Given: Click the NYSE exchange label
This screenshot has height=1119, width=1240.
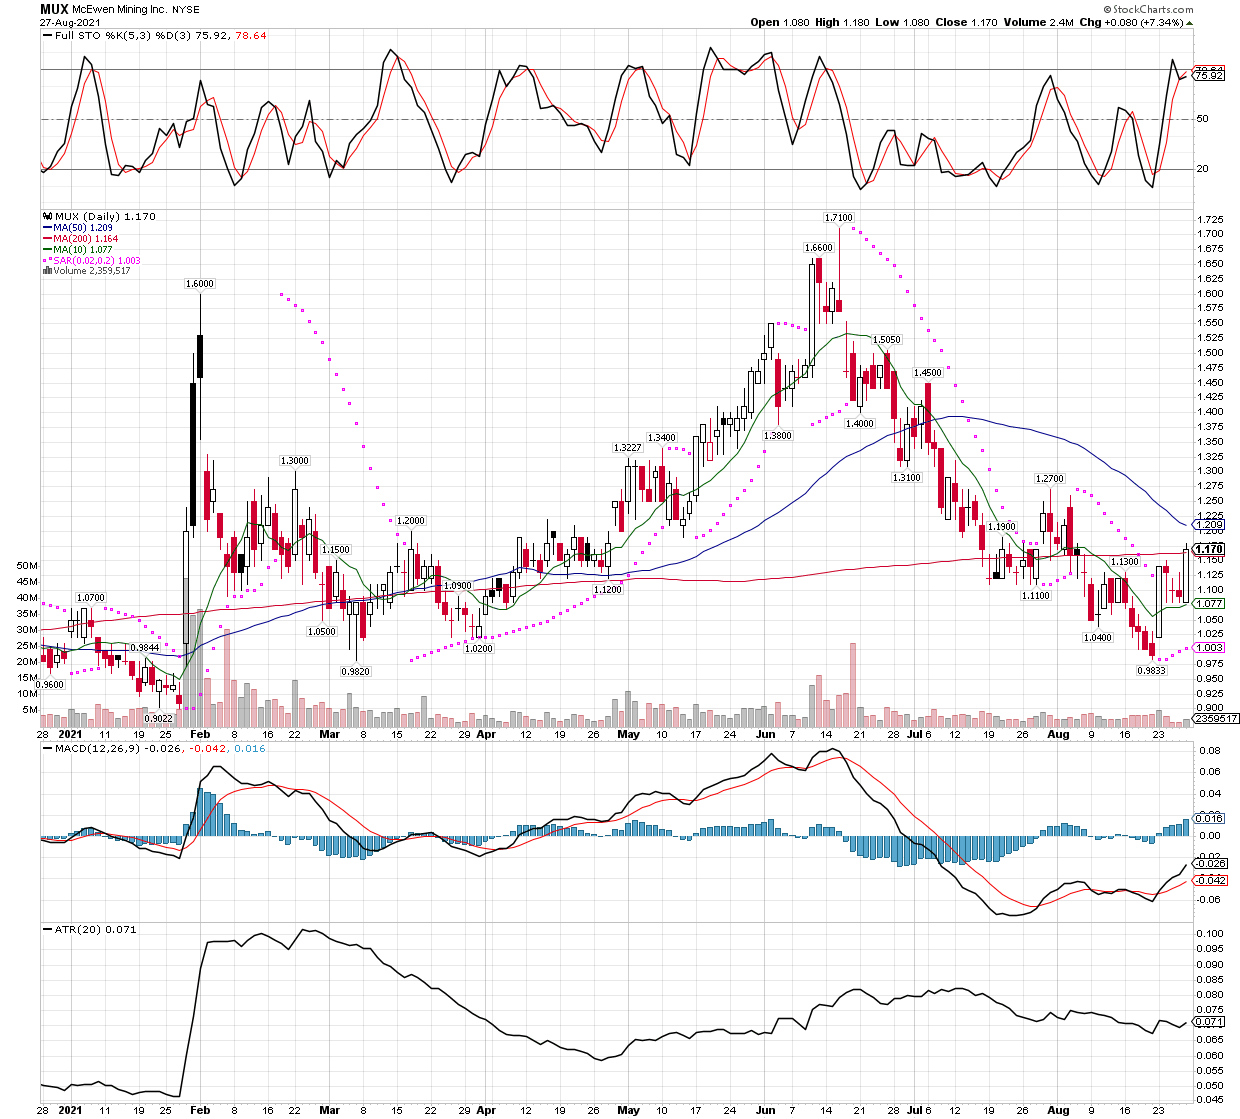Looking at the screenshot, I should click(185, 9).
